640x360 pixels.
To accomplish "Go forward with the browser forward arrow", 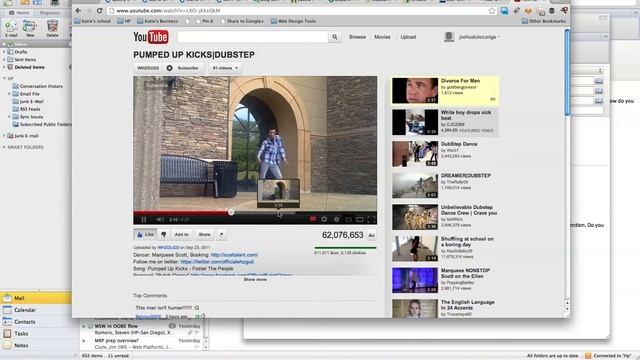I will click(89, 11).
